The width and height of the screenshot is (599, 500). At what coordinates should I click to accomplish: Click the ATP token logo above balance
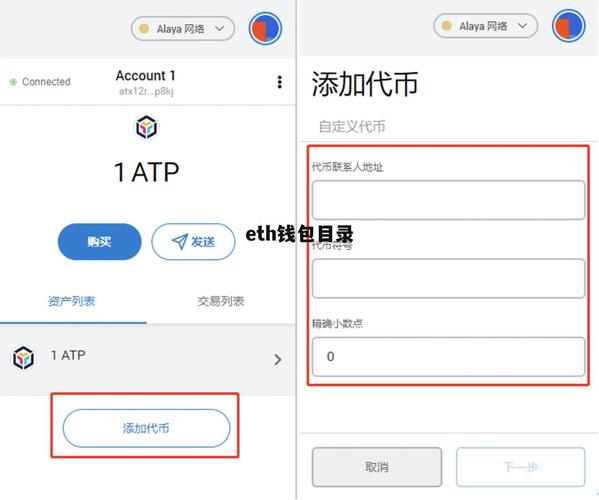click(146, 127)
